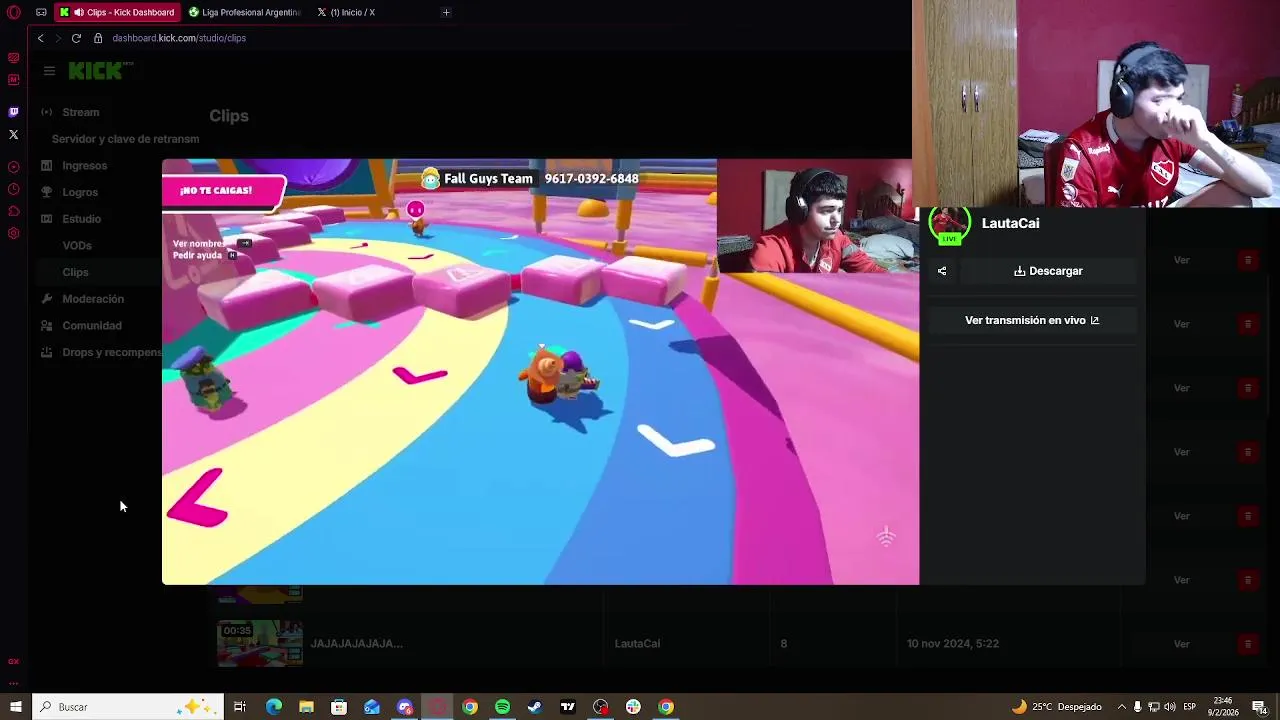Open the player icon in Opera sidebar
This screenshot has width=1280, height=720.
tap(13, 167)
